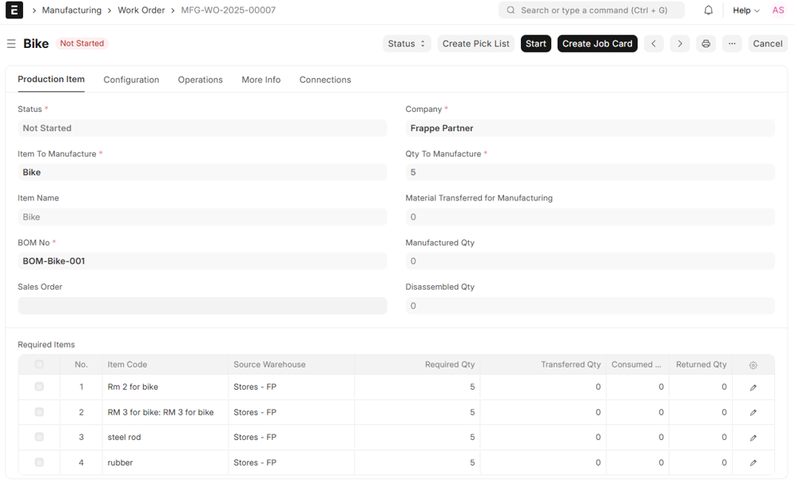Select the rubber row checkbox
The width and height of the screenshot is (795, 488).
pyautogui.click(x=39, y=462)
